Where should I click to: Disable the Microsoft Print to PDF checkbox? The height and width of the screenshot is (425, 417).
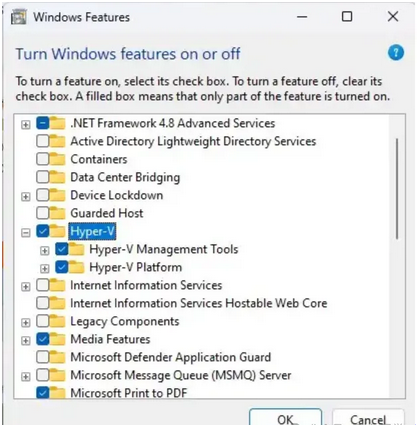coord(43,393)
